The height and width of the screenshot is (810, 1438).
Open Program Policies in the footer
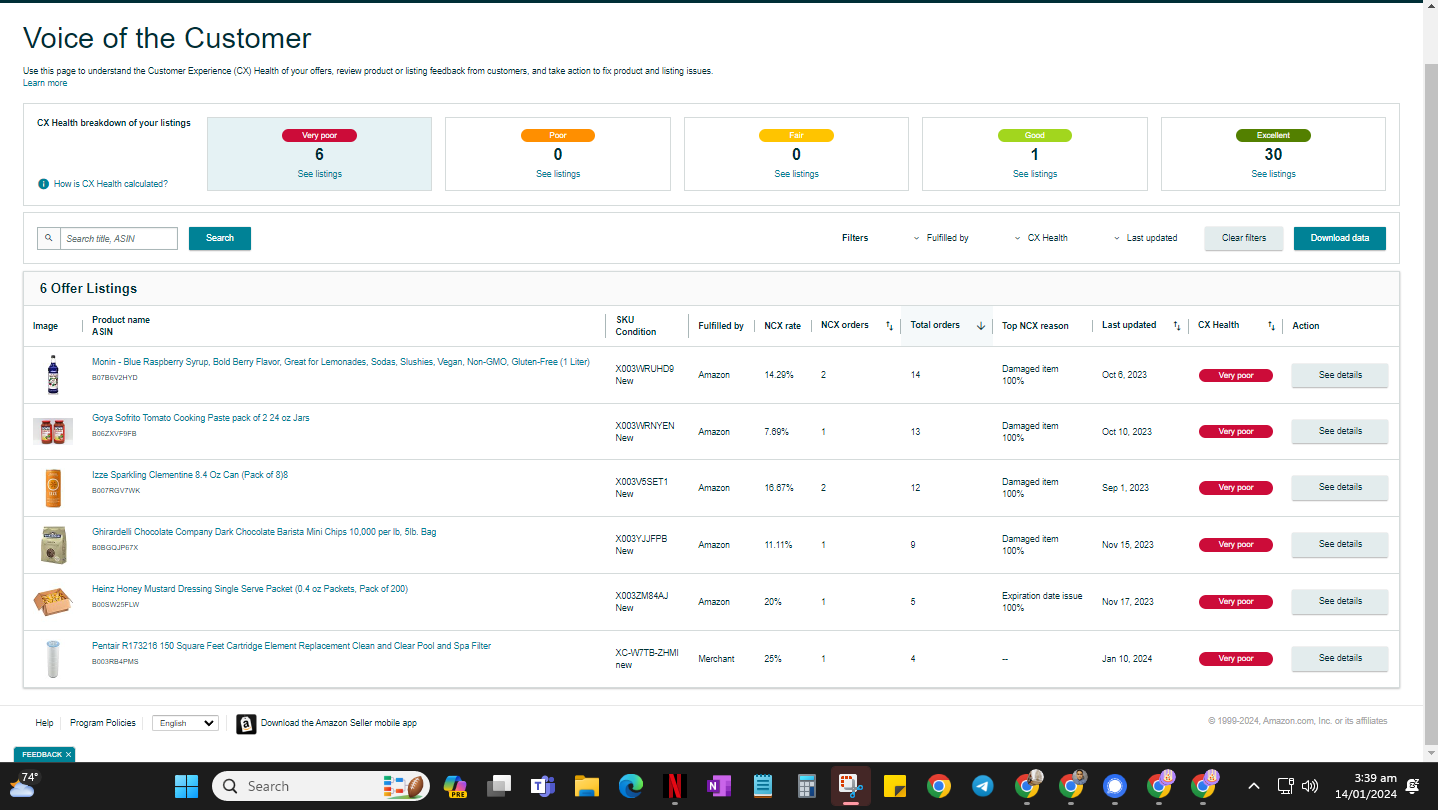coord(103,723)
